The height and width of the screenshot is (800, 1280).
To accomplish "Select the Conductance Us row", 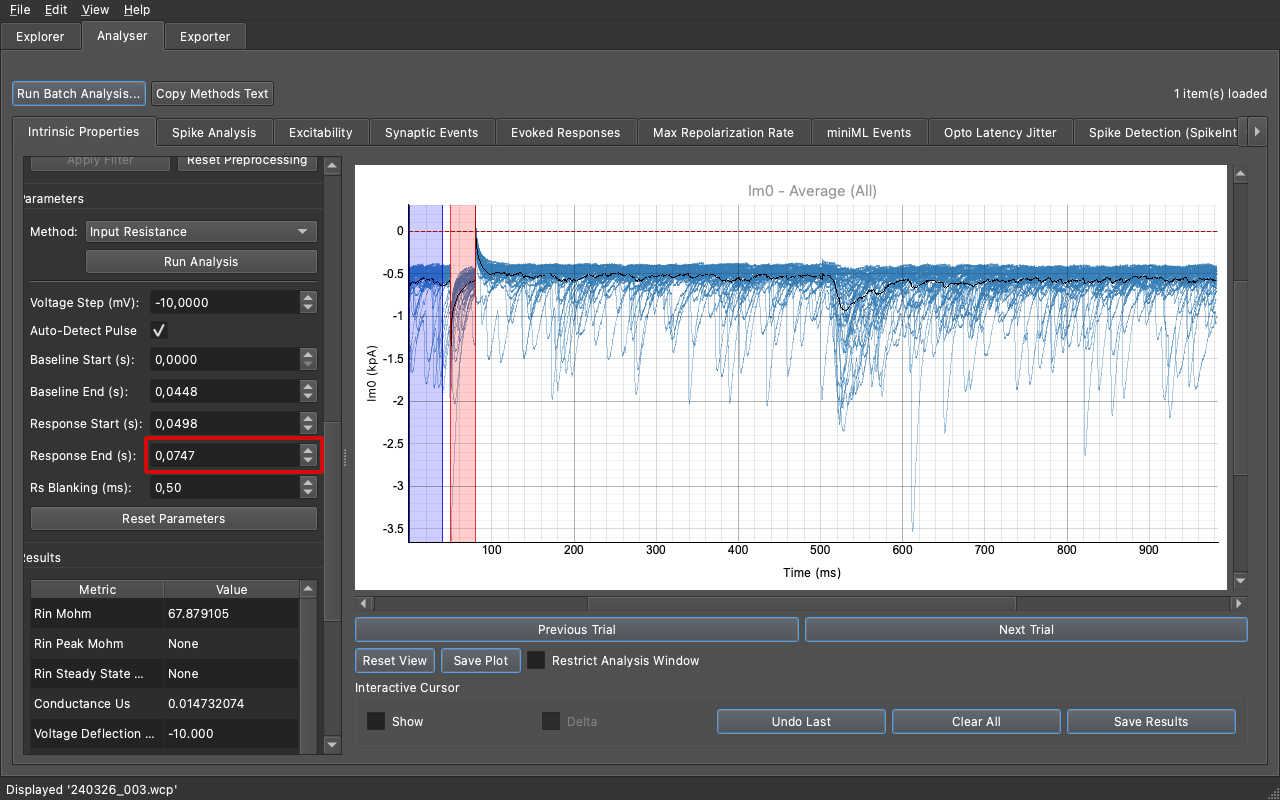I will 164,704.
